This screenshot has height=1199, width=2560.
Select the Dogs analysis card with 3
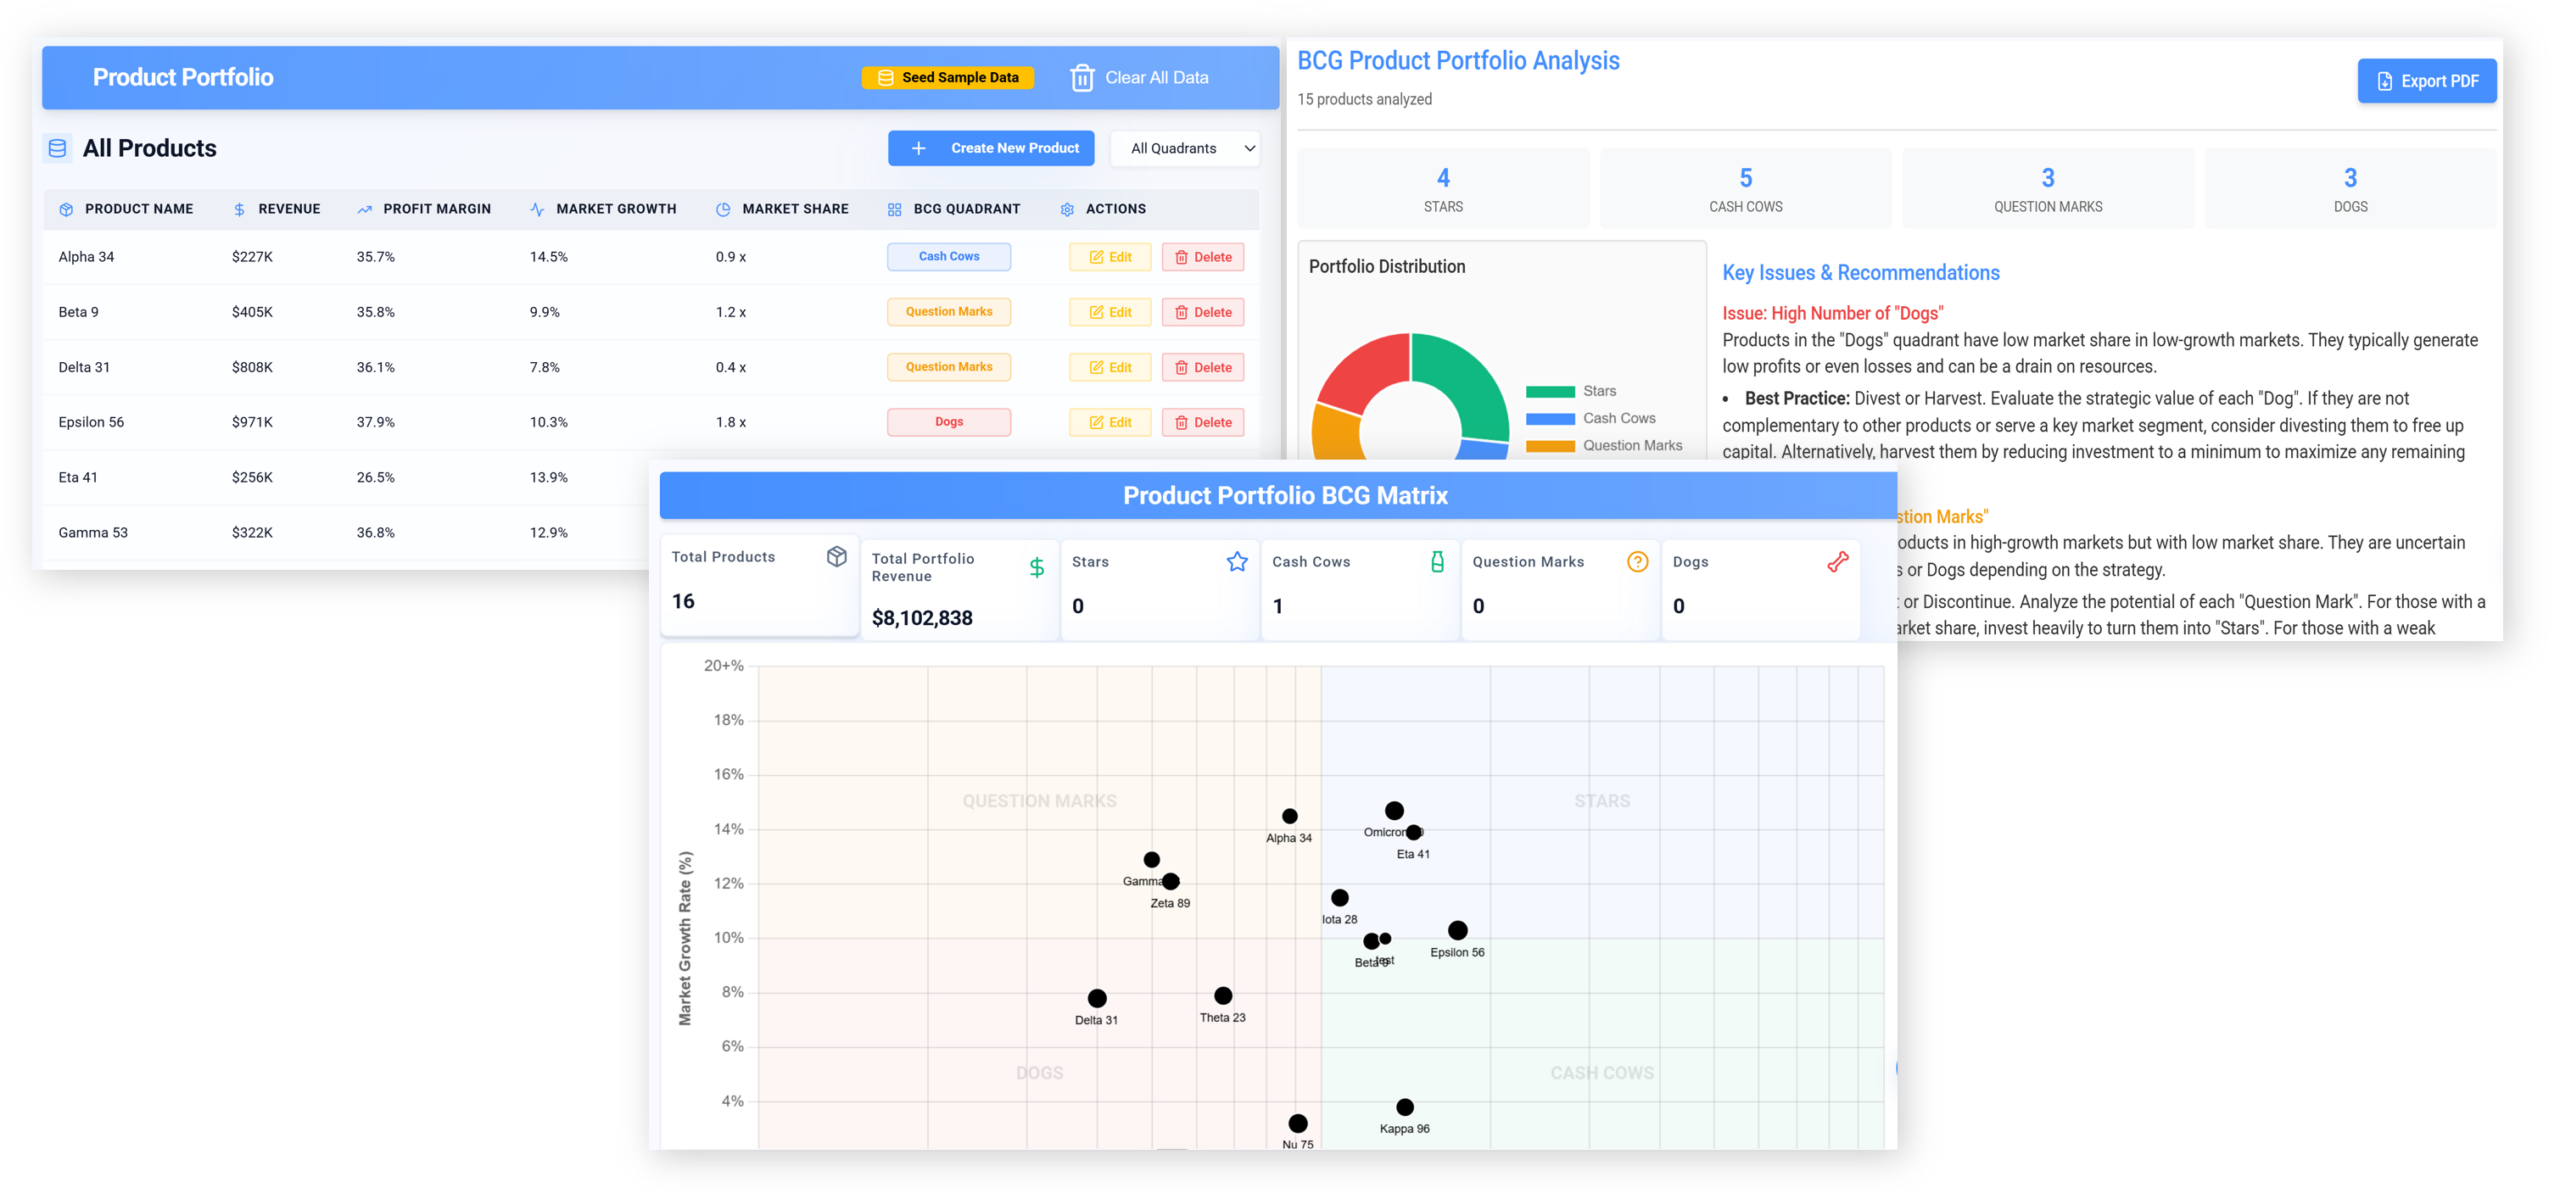(x=2349, y=189)
